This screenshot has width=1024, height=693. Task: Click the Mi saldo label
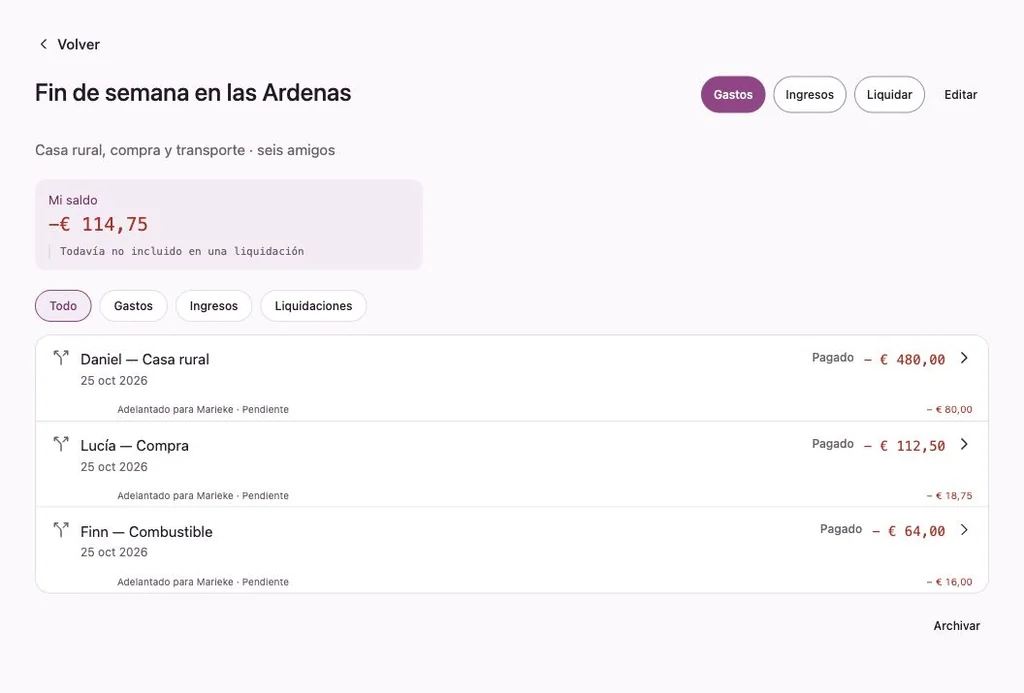click(x=73, y=201)
